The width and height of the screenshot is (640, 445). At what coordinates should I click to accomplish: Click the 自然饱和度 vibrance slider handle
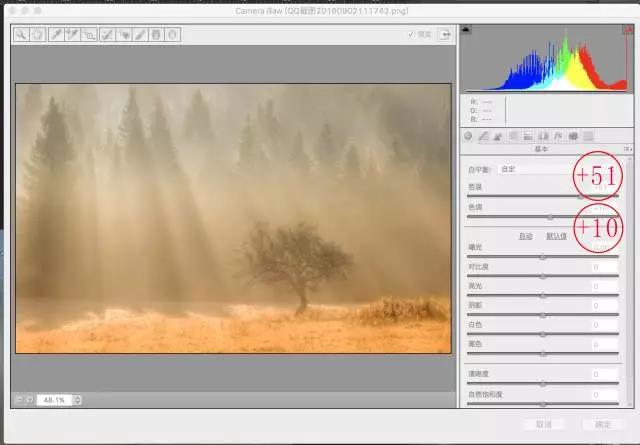pos(543,404)
